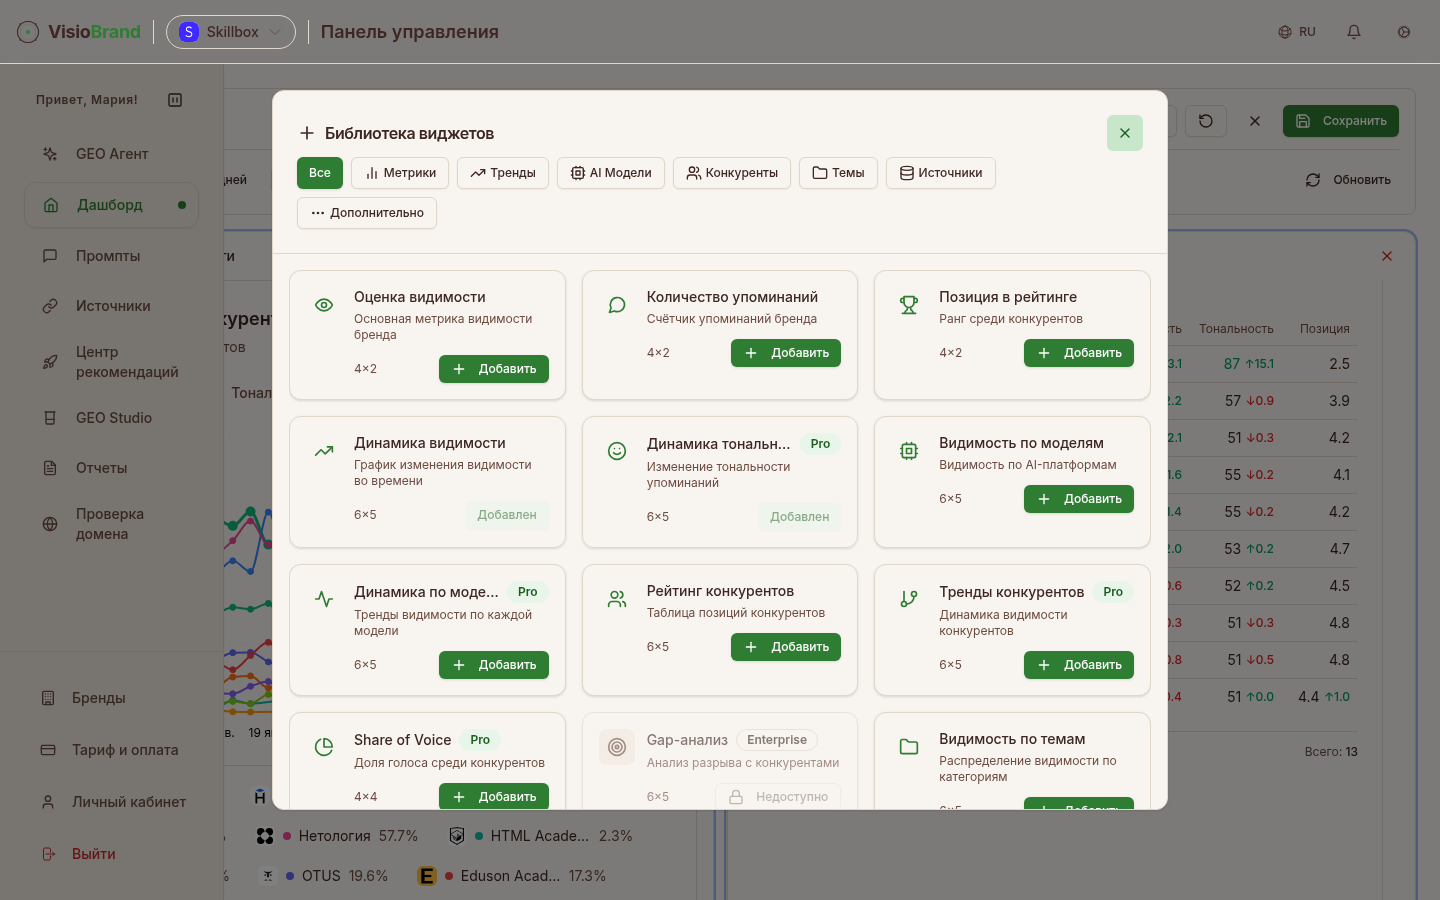
Task: Open Центр рекомендаций rocket icon
Action: (50, 362)
